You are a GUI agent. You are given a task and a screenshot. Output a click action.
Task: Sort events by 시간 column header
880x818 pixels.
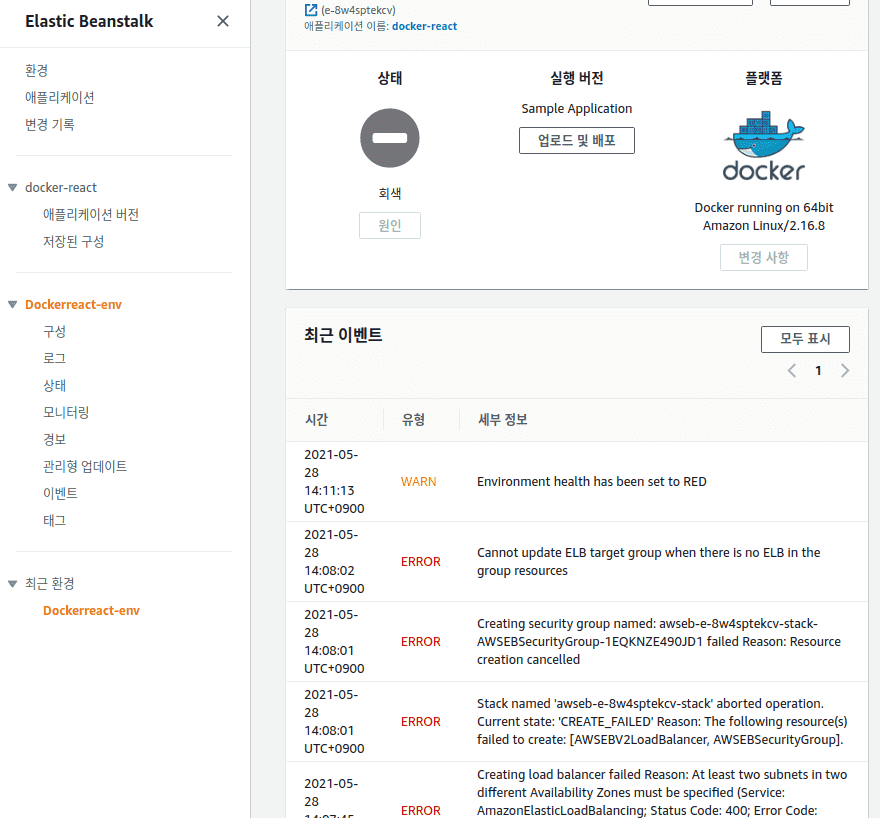(x=316, y=420)
